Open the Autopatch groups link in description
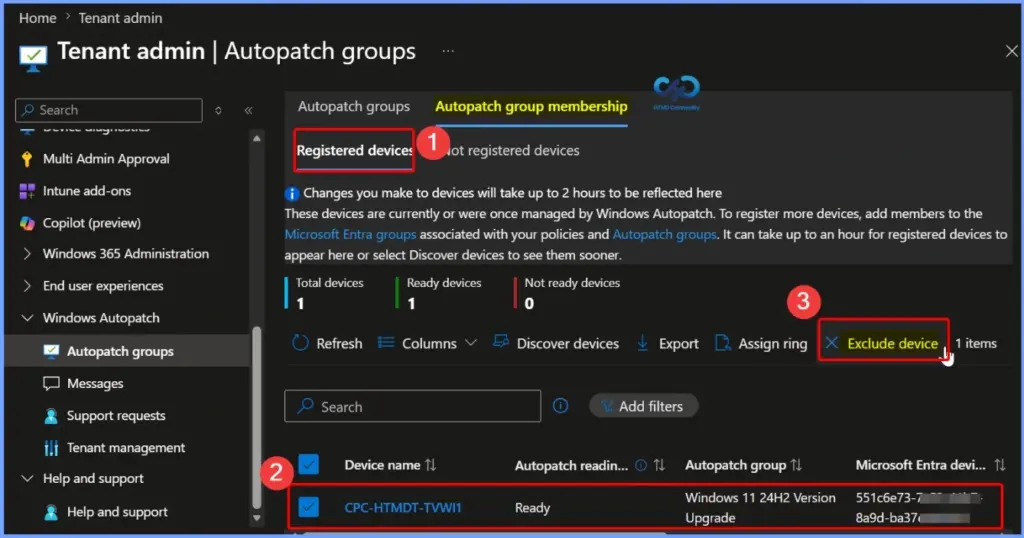Screen dimensions: 1024x538 tap(664, 234)
